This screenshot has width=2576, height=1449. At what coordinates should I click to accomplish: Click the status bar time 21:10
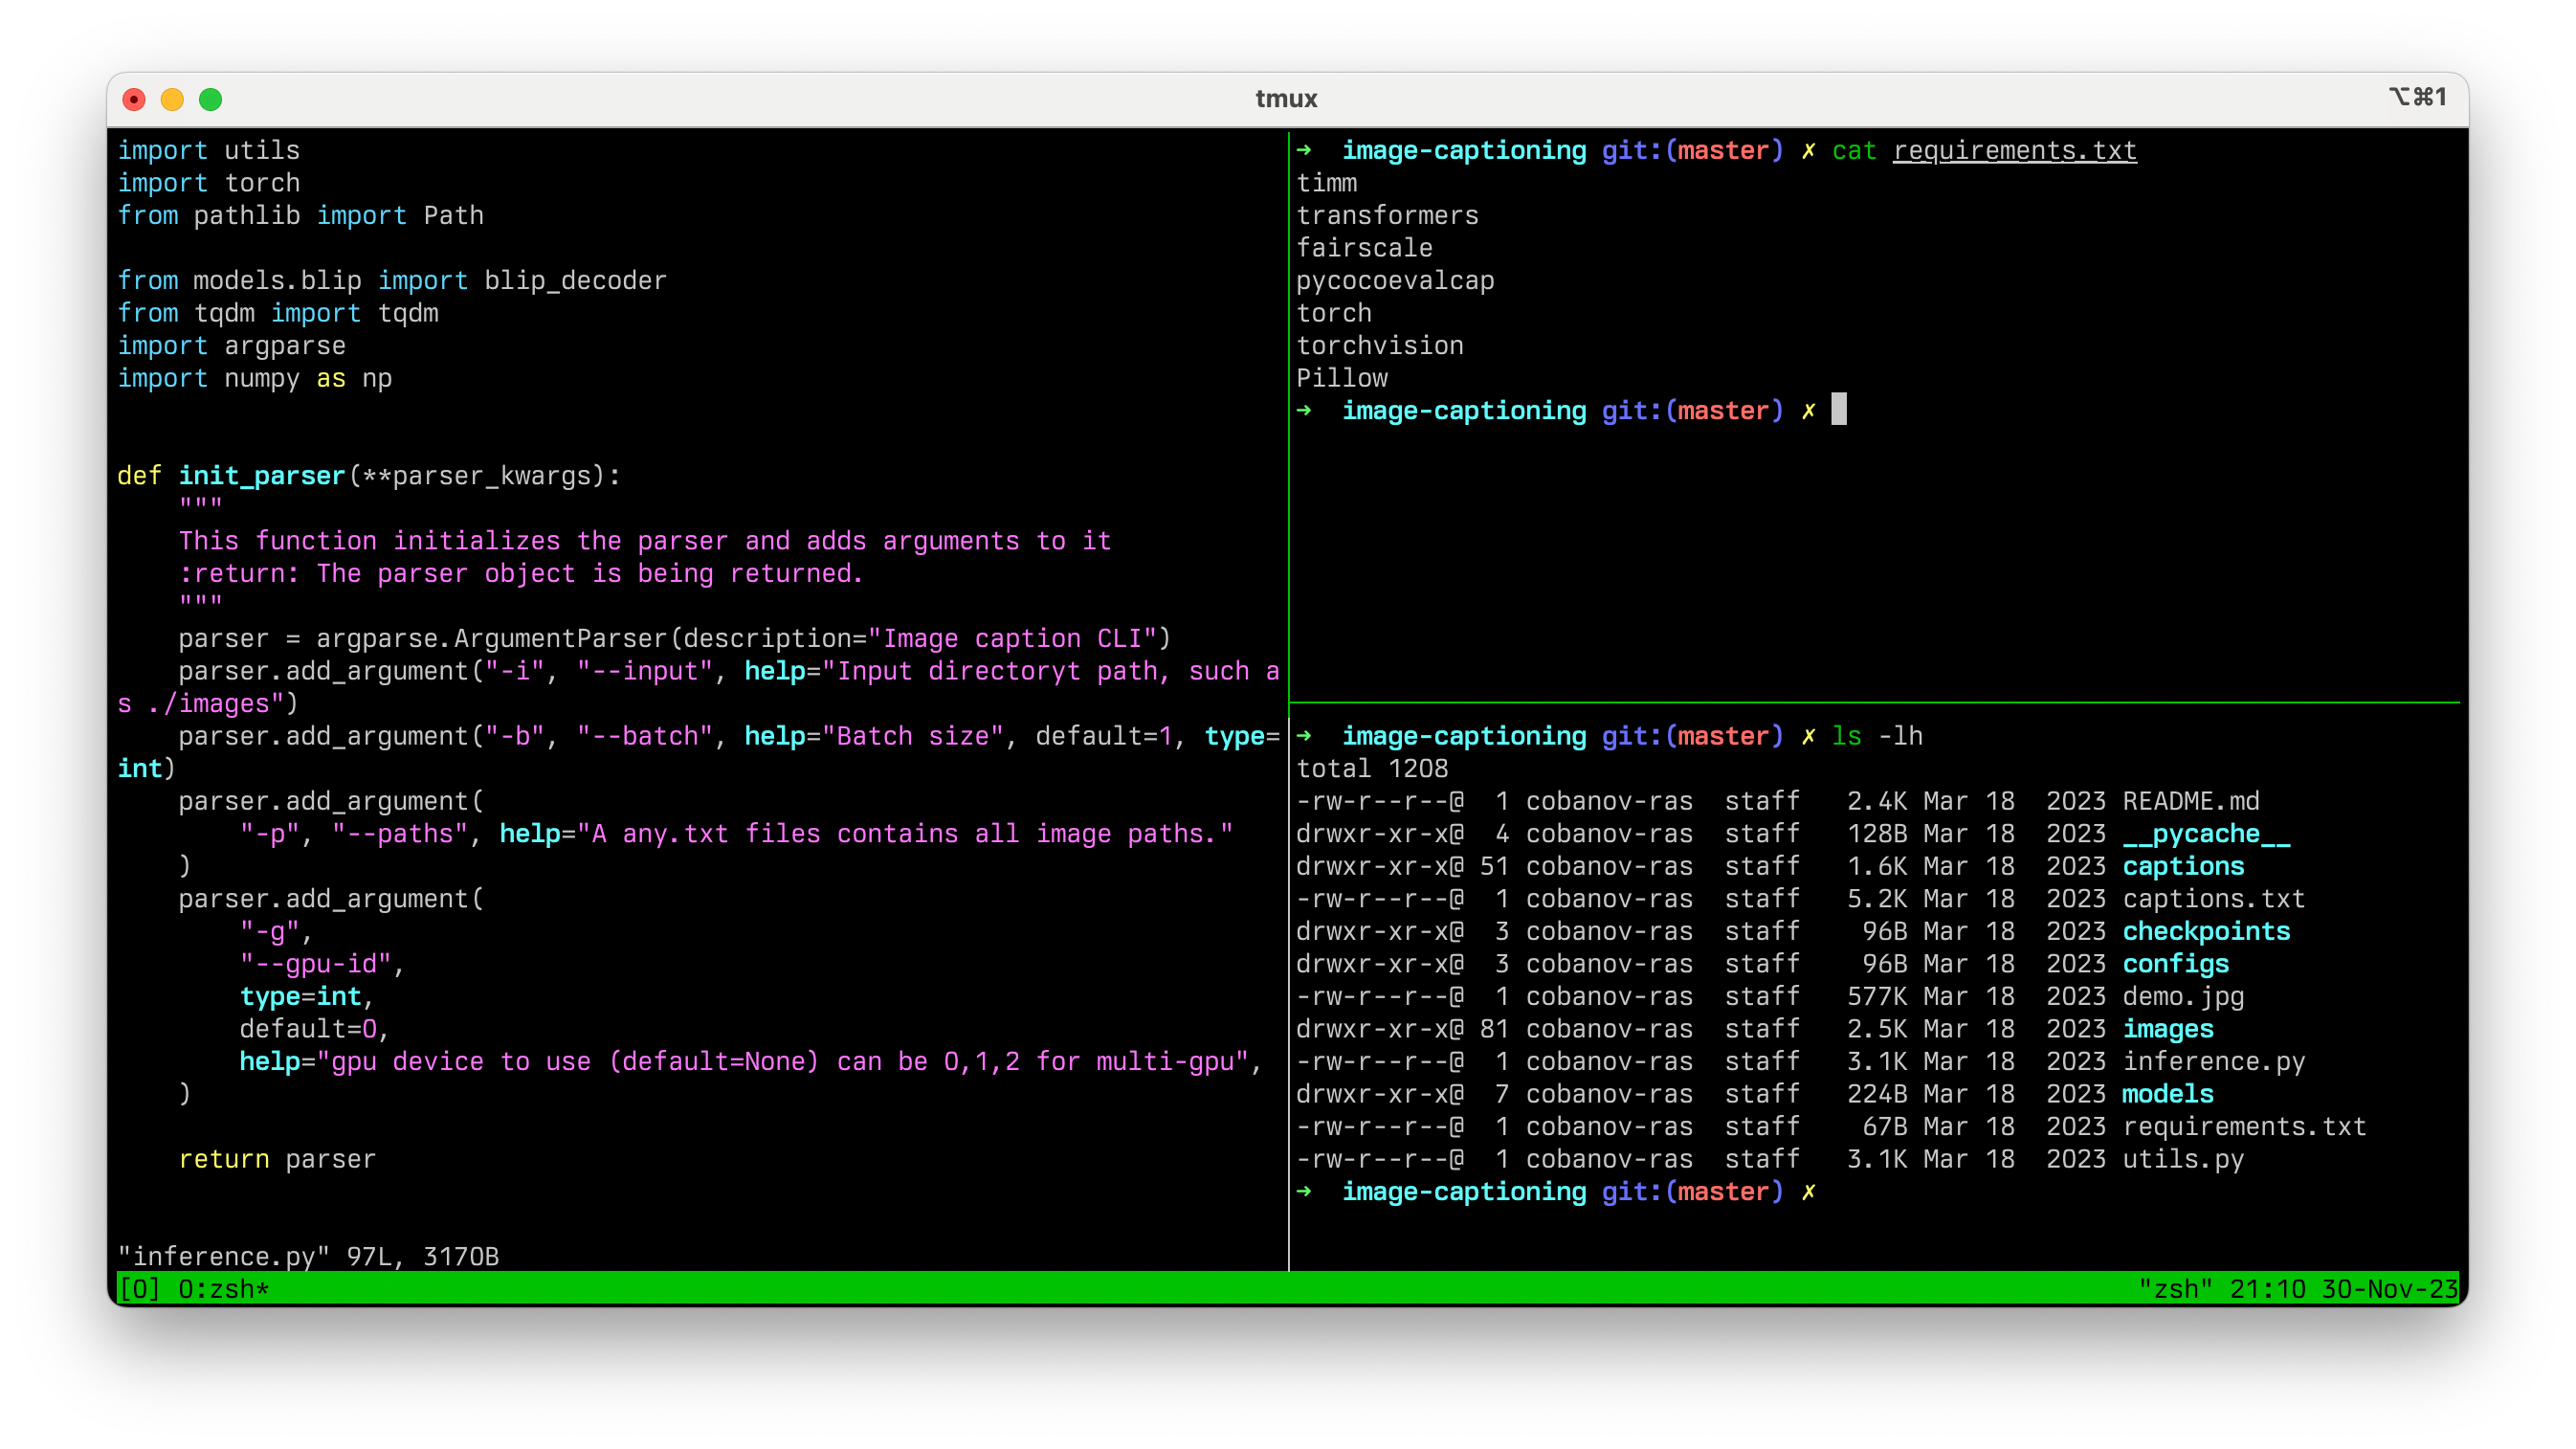[x=2267, y=1290]
